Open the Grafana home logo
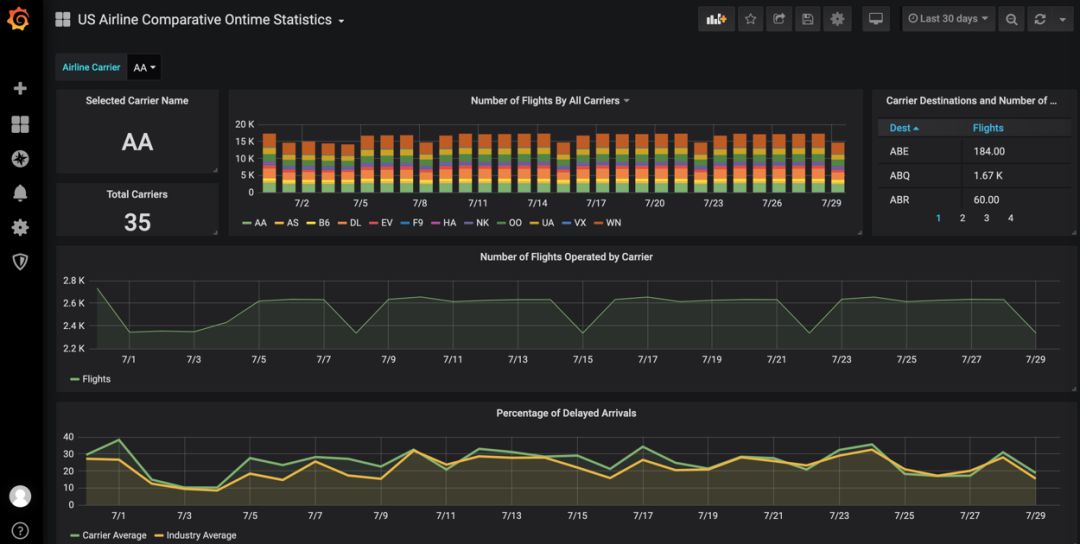The width and height of the screenshot is (1080, 544). 19,19
